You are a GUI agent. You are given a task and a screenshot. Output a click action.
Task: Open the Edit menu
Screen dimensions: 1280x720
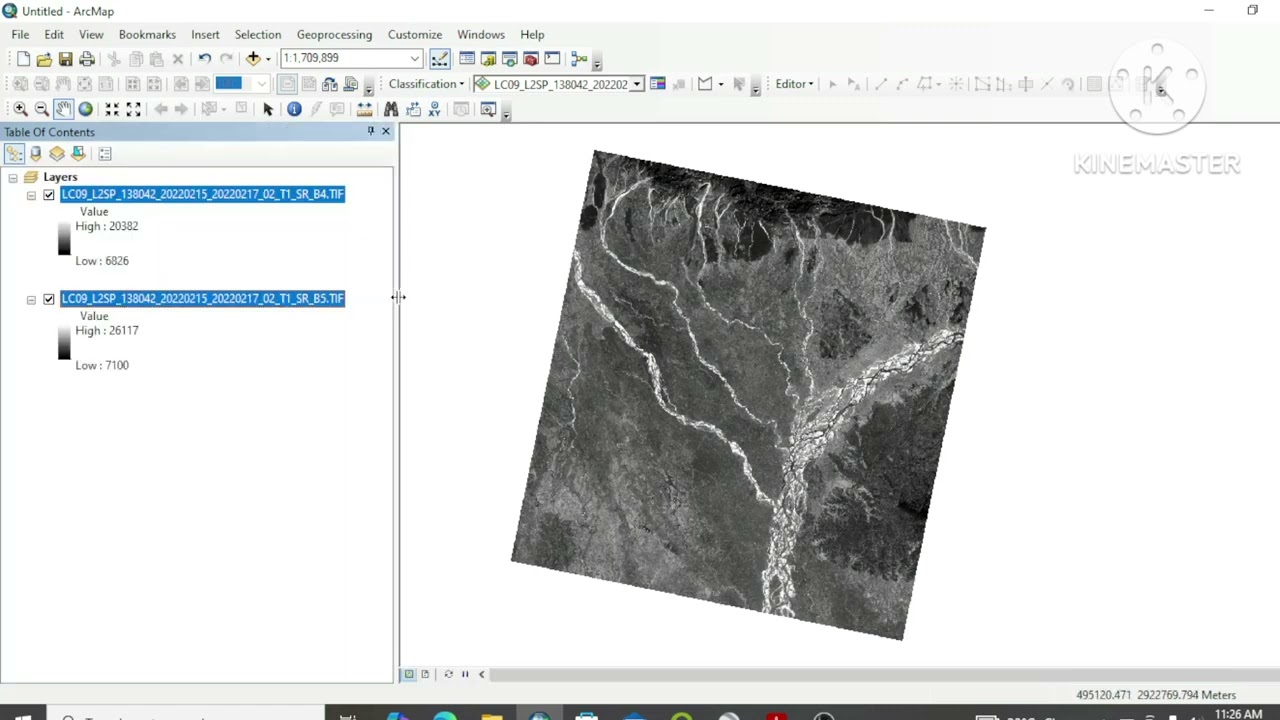point(54,34)
